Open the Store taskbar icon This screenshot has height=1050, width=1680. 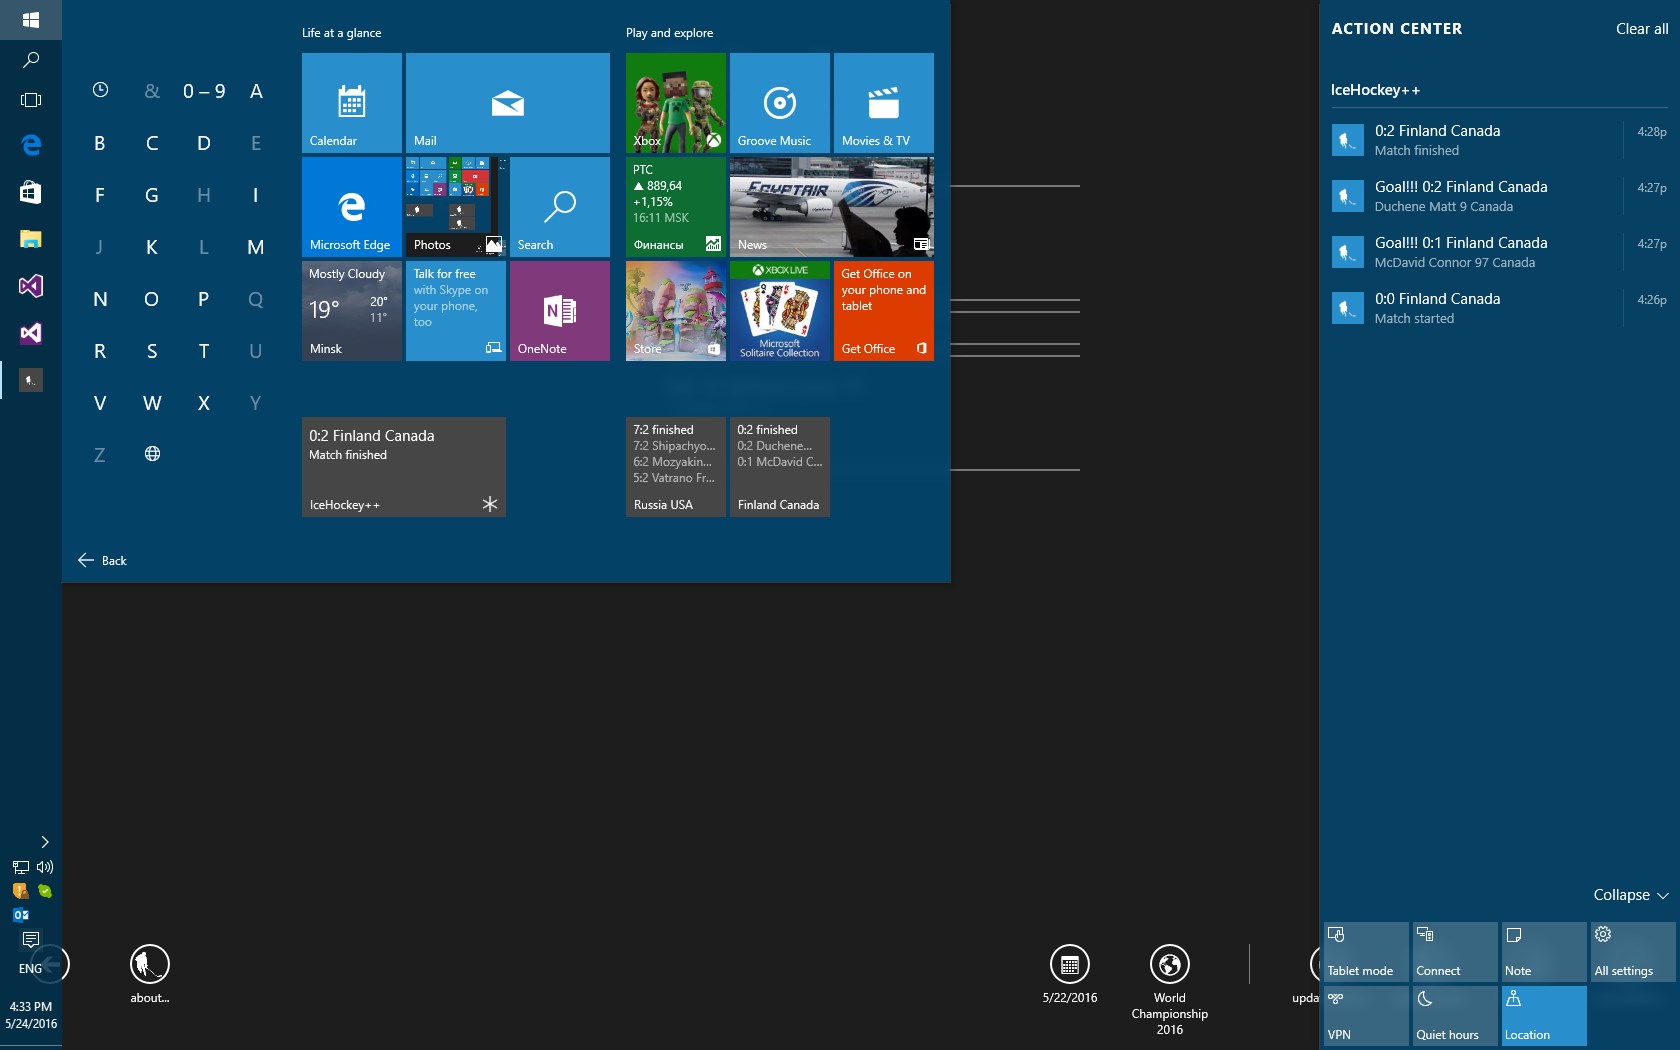pos(31,192)
